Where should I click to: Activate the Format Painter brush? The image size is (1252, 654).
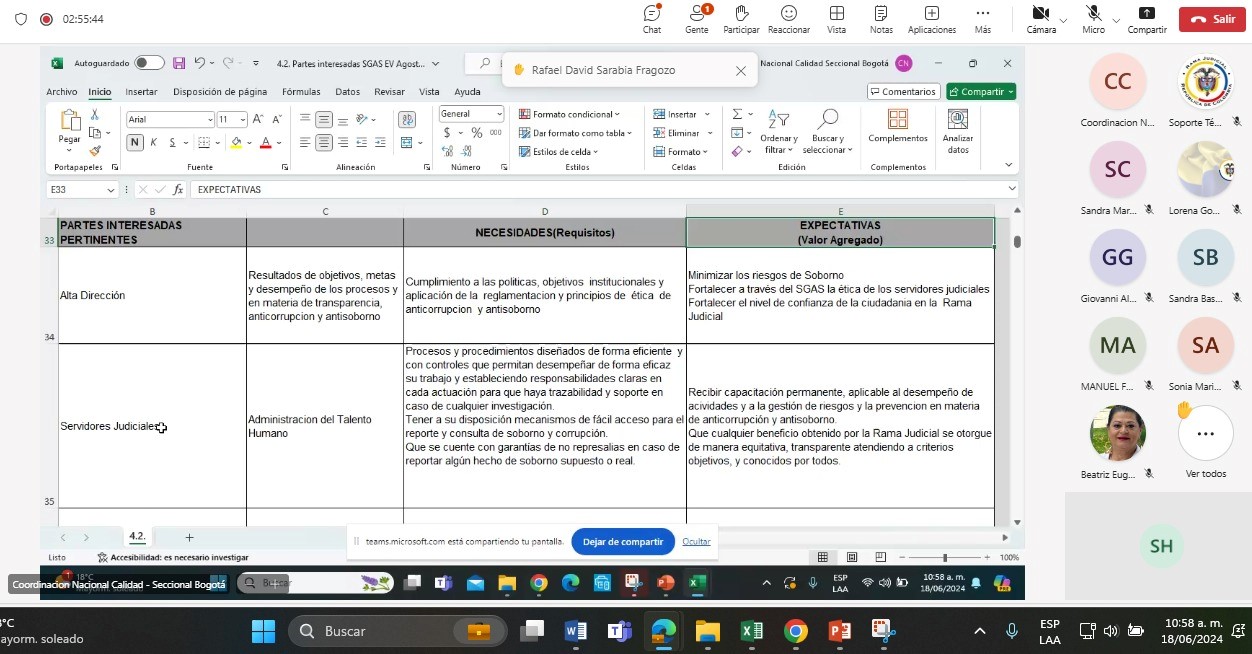[x=95, y=151]
